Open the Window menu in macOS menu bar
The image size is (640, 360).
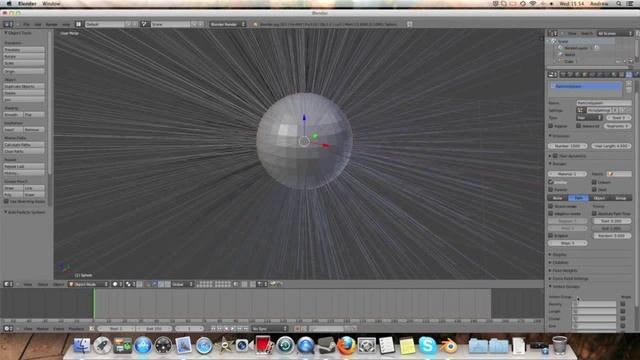point(51,4)
